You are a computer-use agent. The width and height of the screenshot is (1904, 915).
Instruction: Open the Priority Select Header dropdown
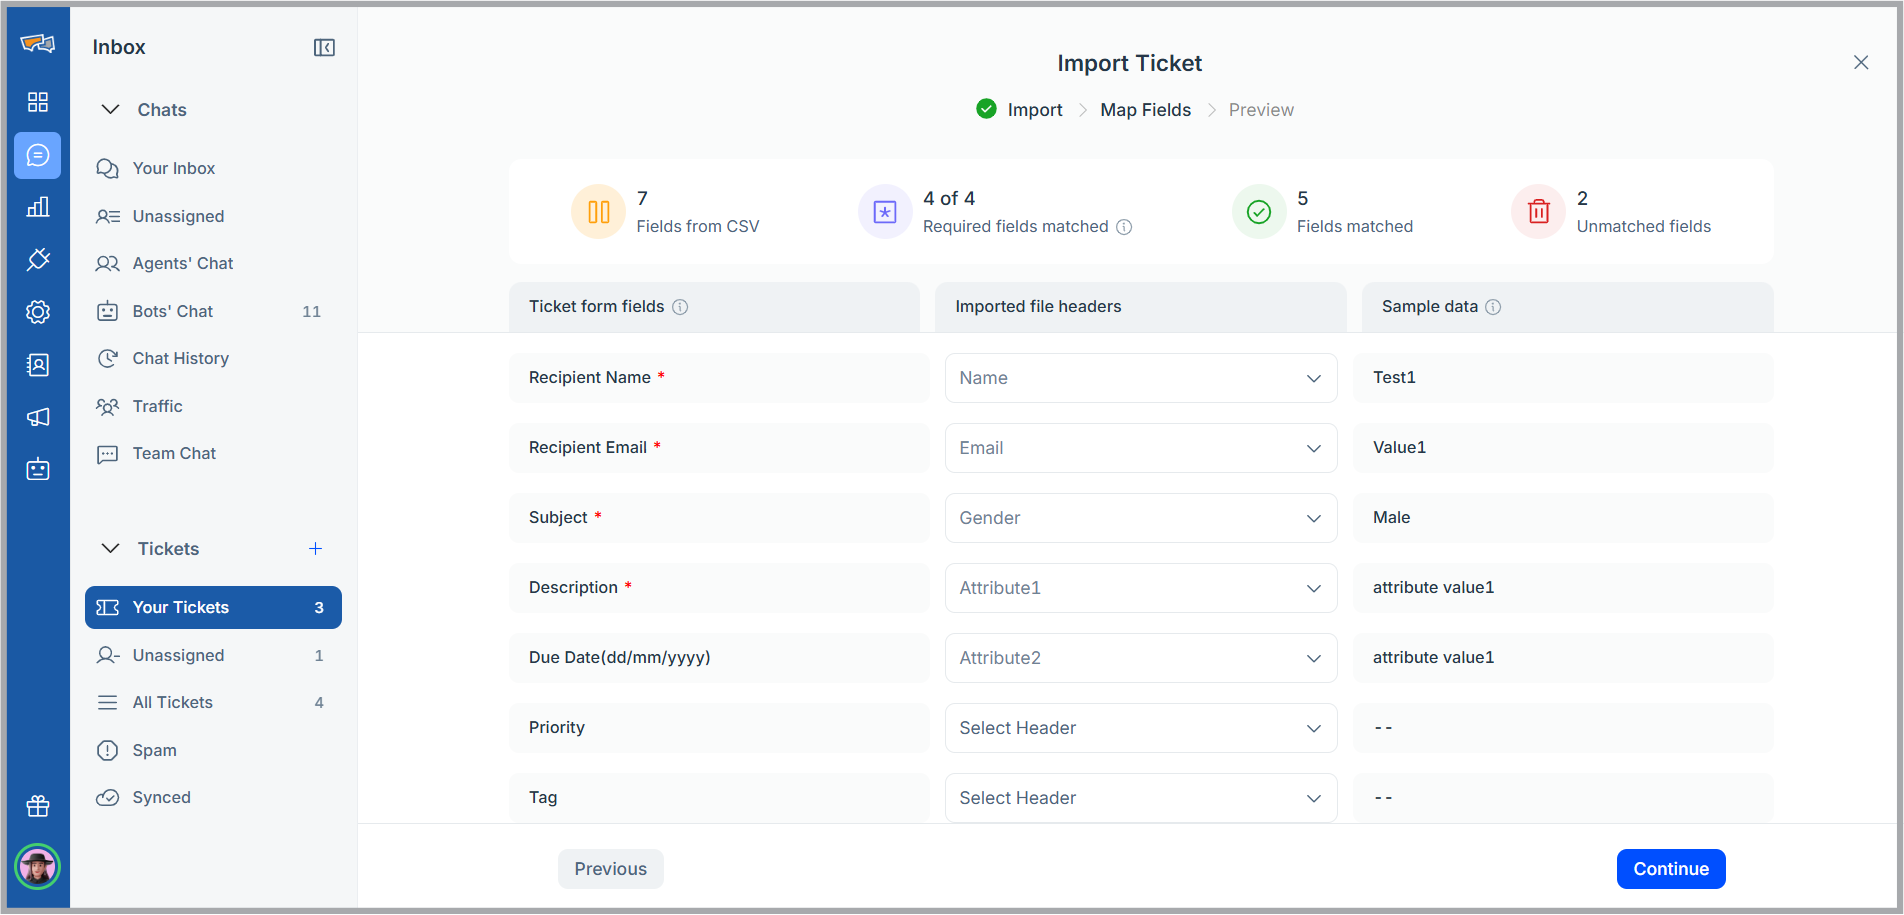point(1141,728)
